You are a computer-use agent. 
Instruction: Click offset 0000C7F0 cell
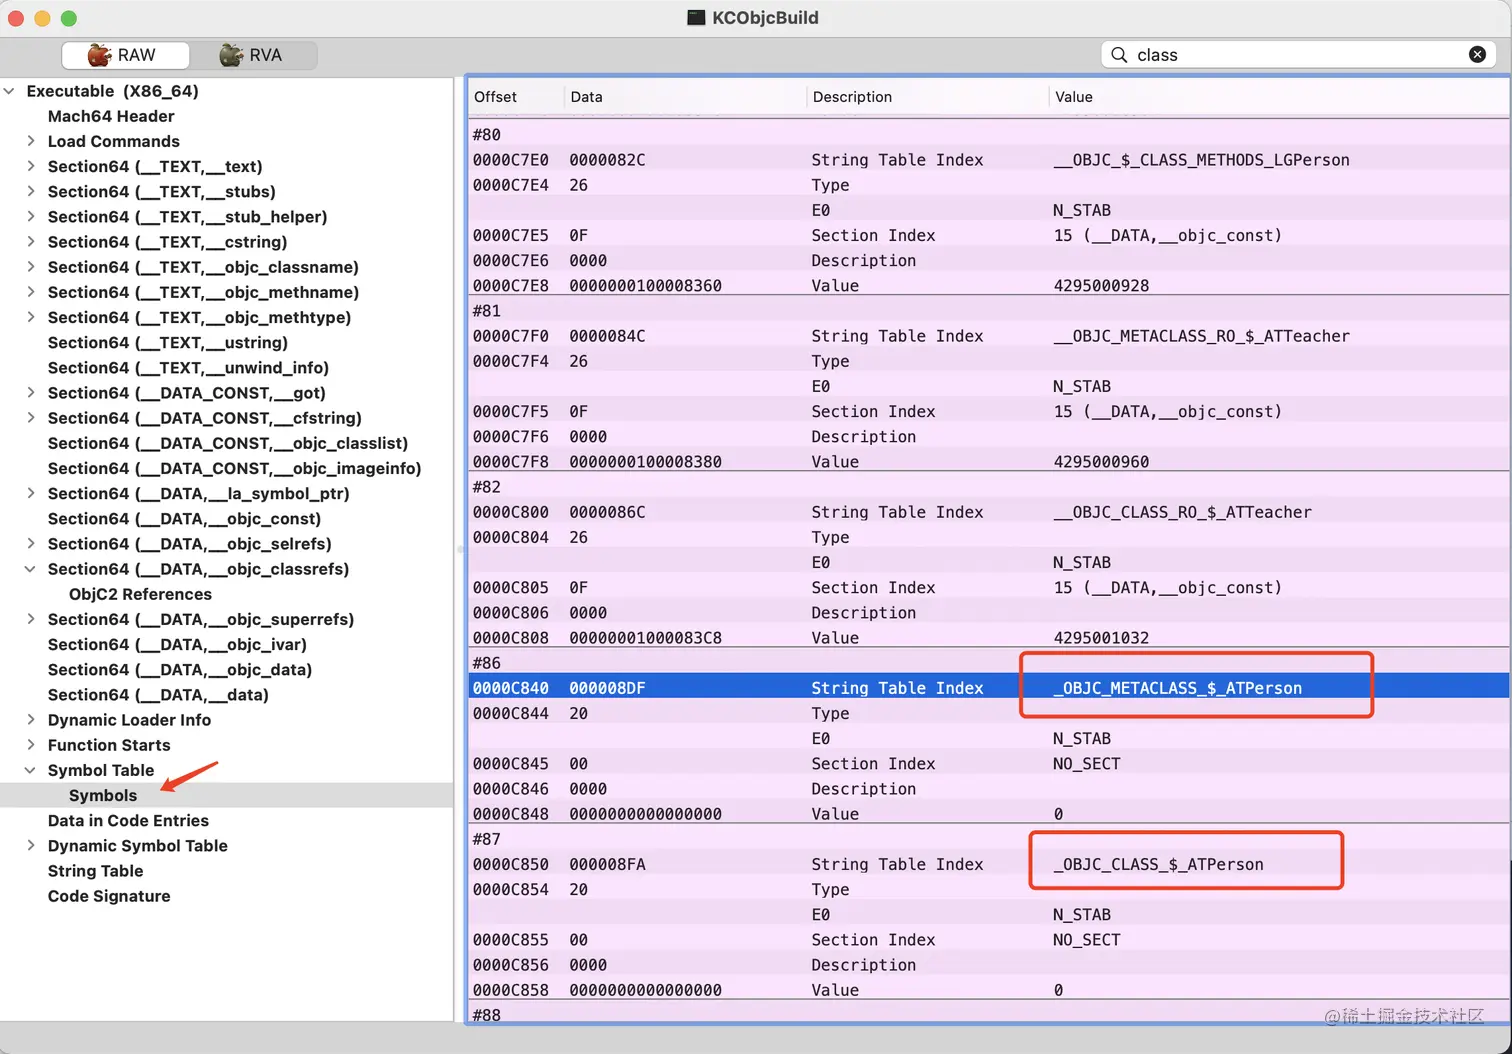(510, 336)
